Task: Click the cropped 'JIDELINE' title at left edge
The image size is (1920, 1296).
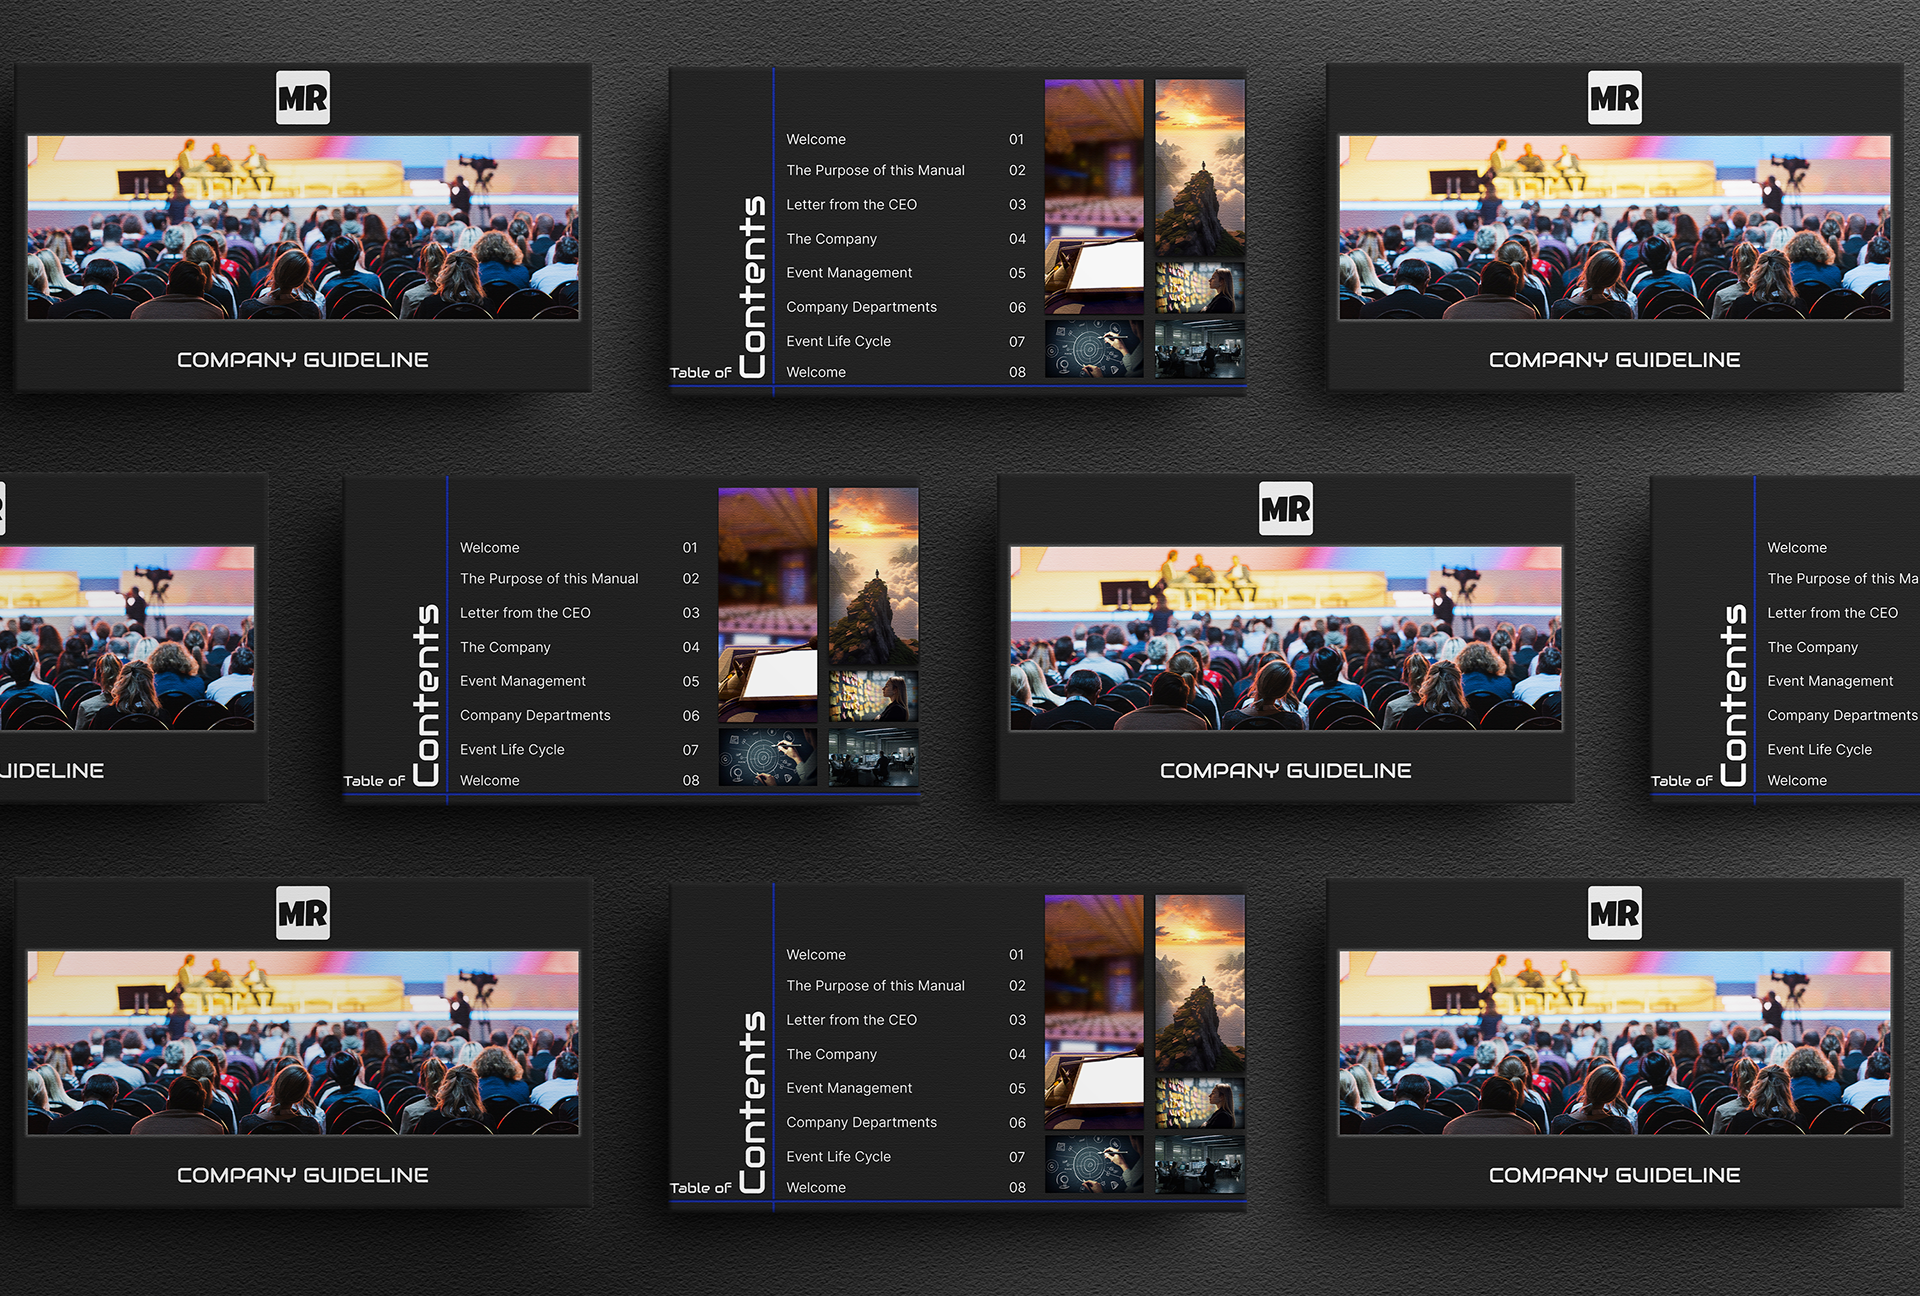Action: click(52, 771)
